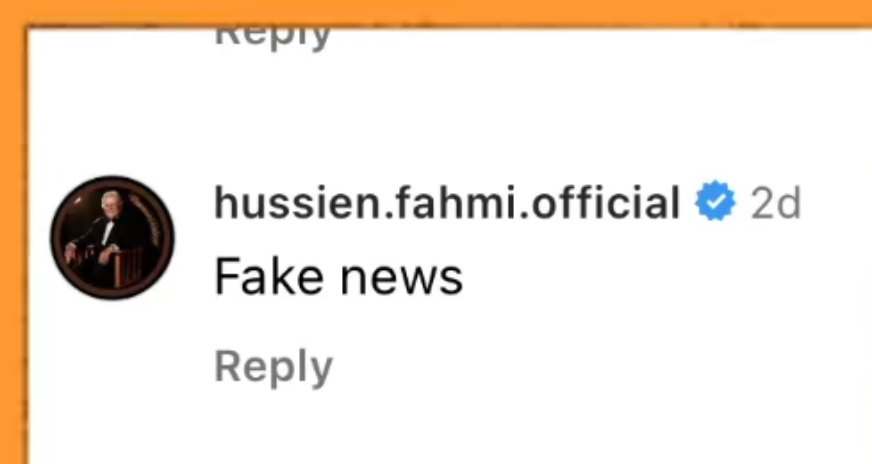Tap the checkmark badge beside the username
This screenshot has height=464, width=872.
click(x=715, y=201)
